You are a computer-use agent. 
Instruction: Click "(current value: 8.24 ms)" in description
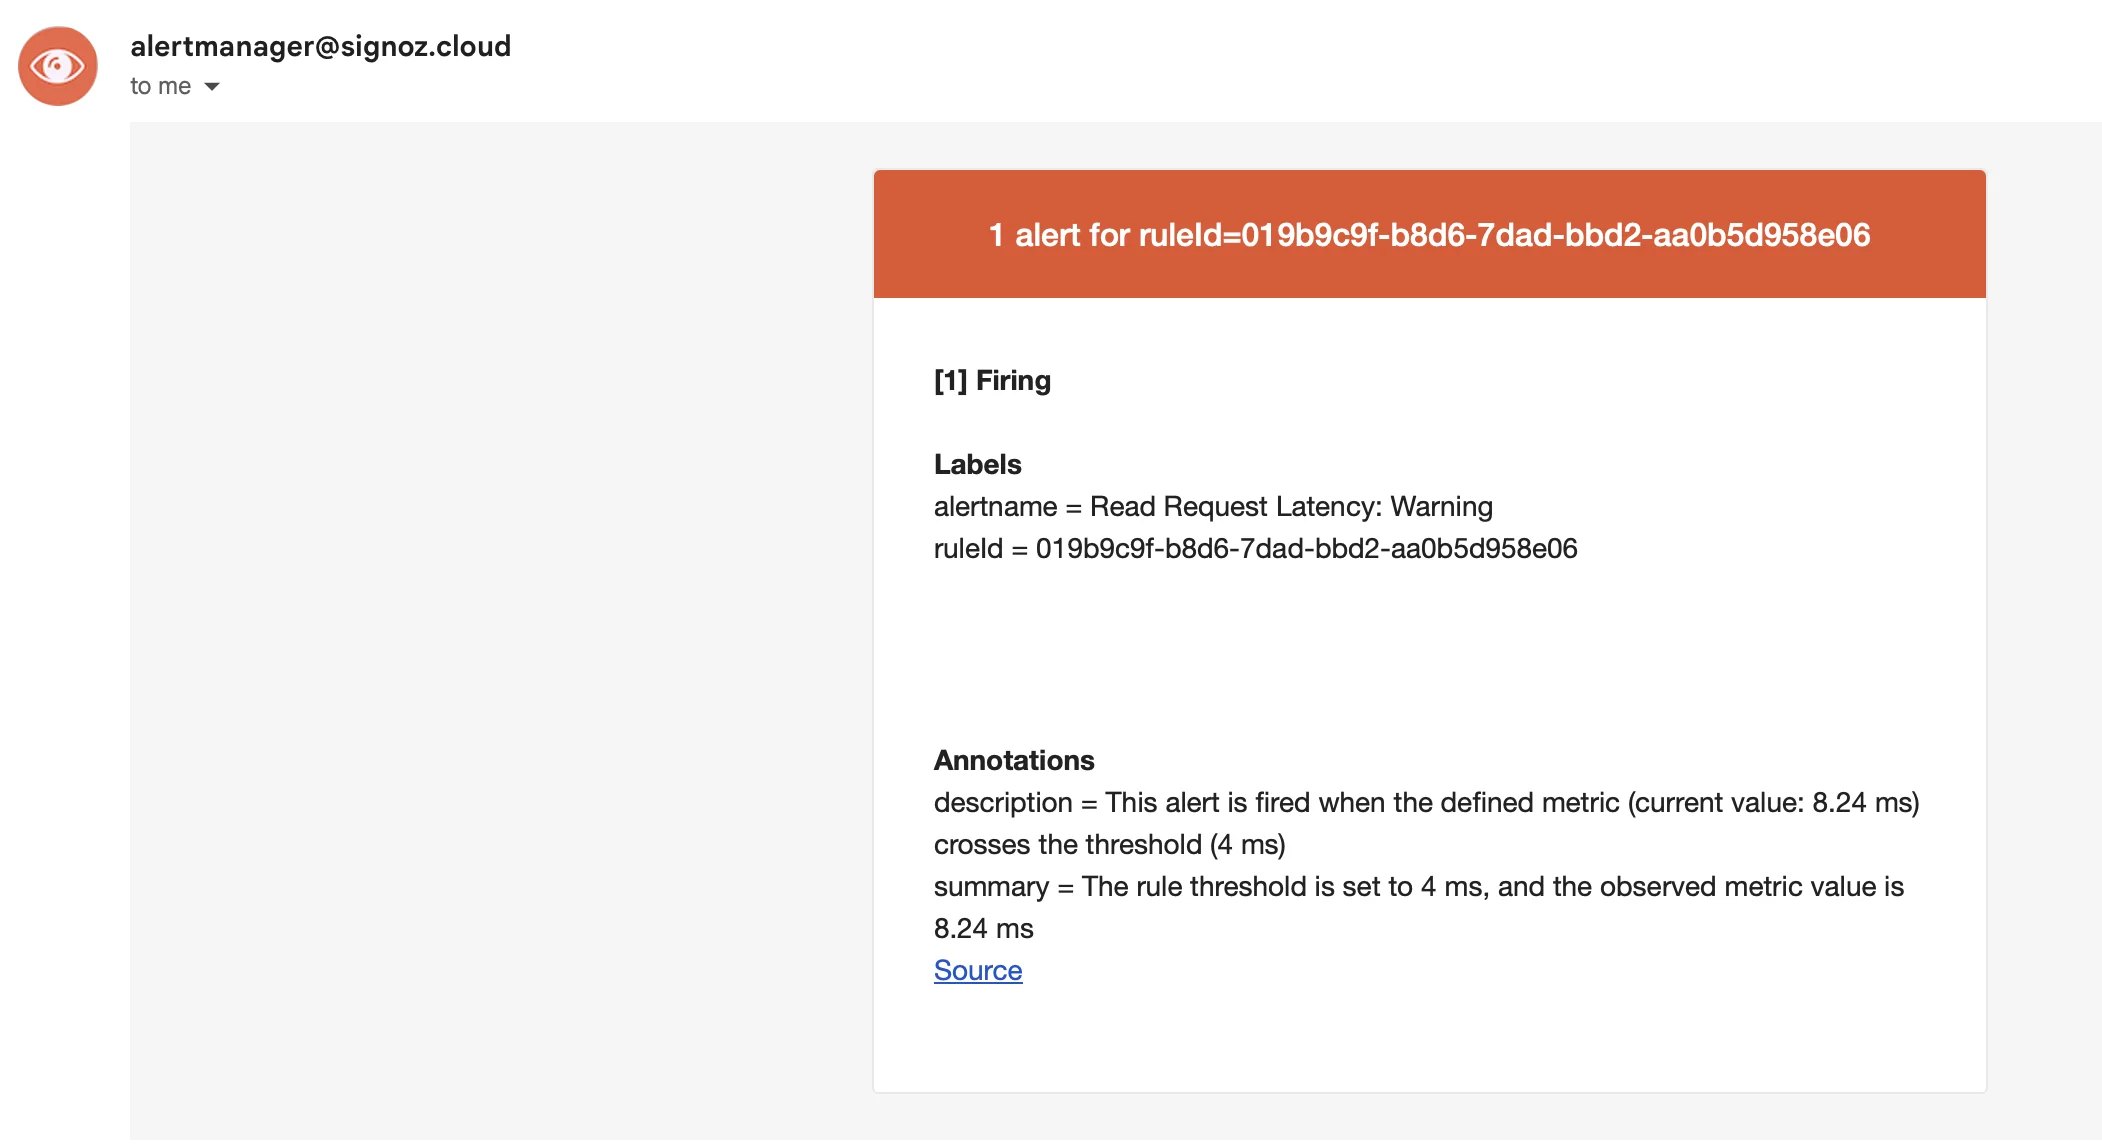coord(1773,803)
